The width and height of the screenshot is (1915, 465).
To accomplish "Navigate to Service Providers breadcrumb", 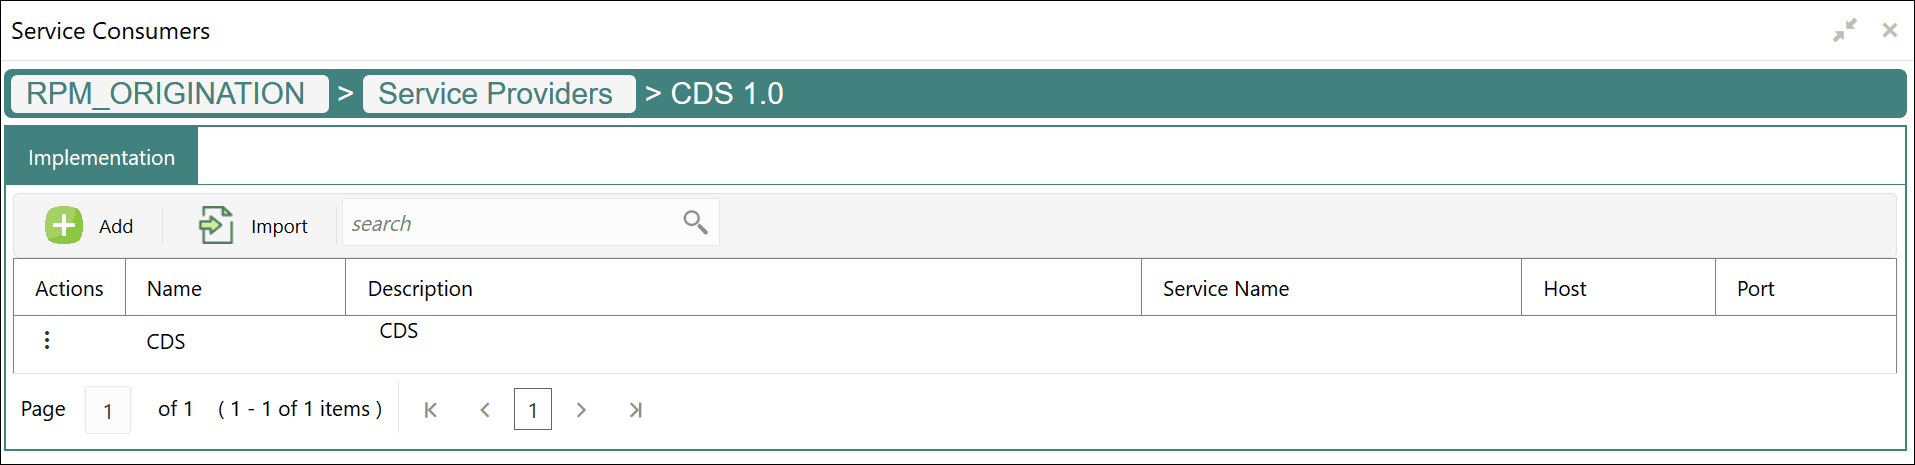I will pos(496,94).
